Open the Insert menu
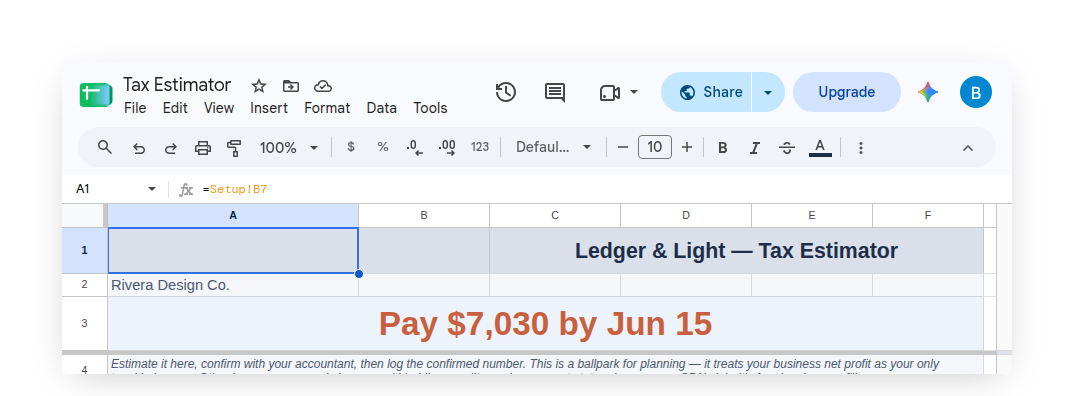The image size is (1074, 396). 268,108
